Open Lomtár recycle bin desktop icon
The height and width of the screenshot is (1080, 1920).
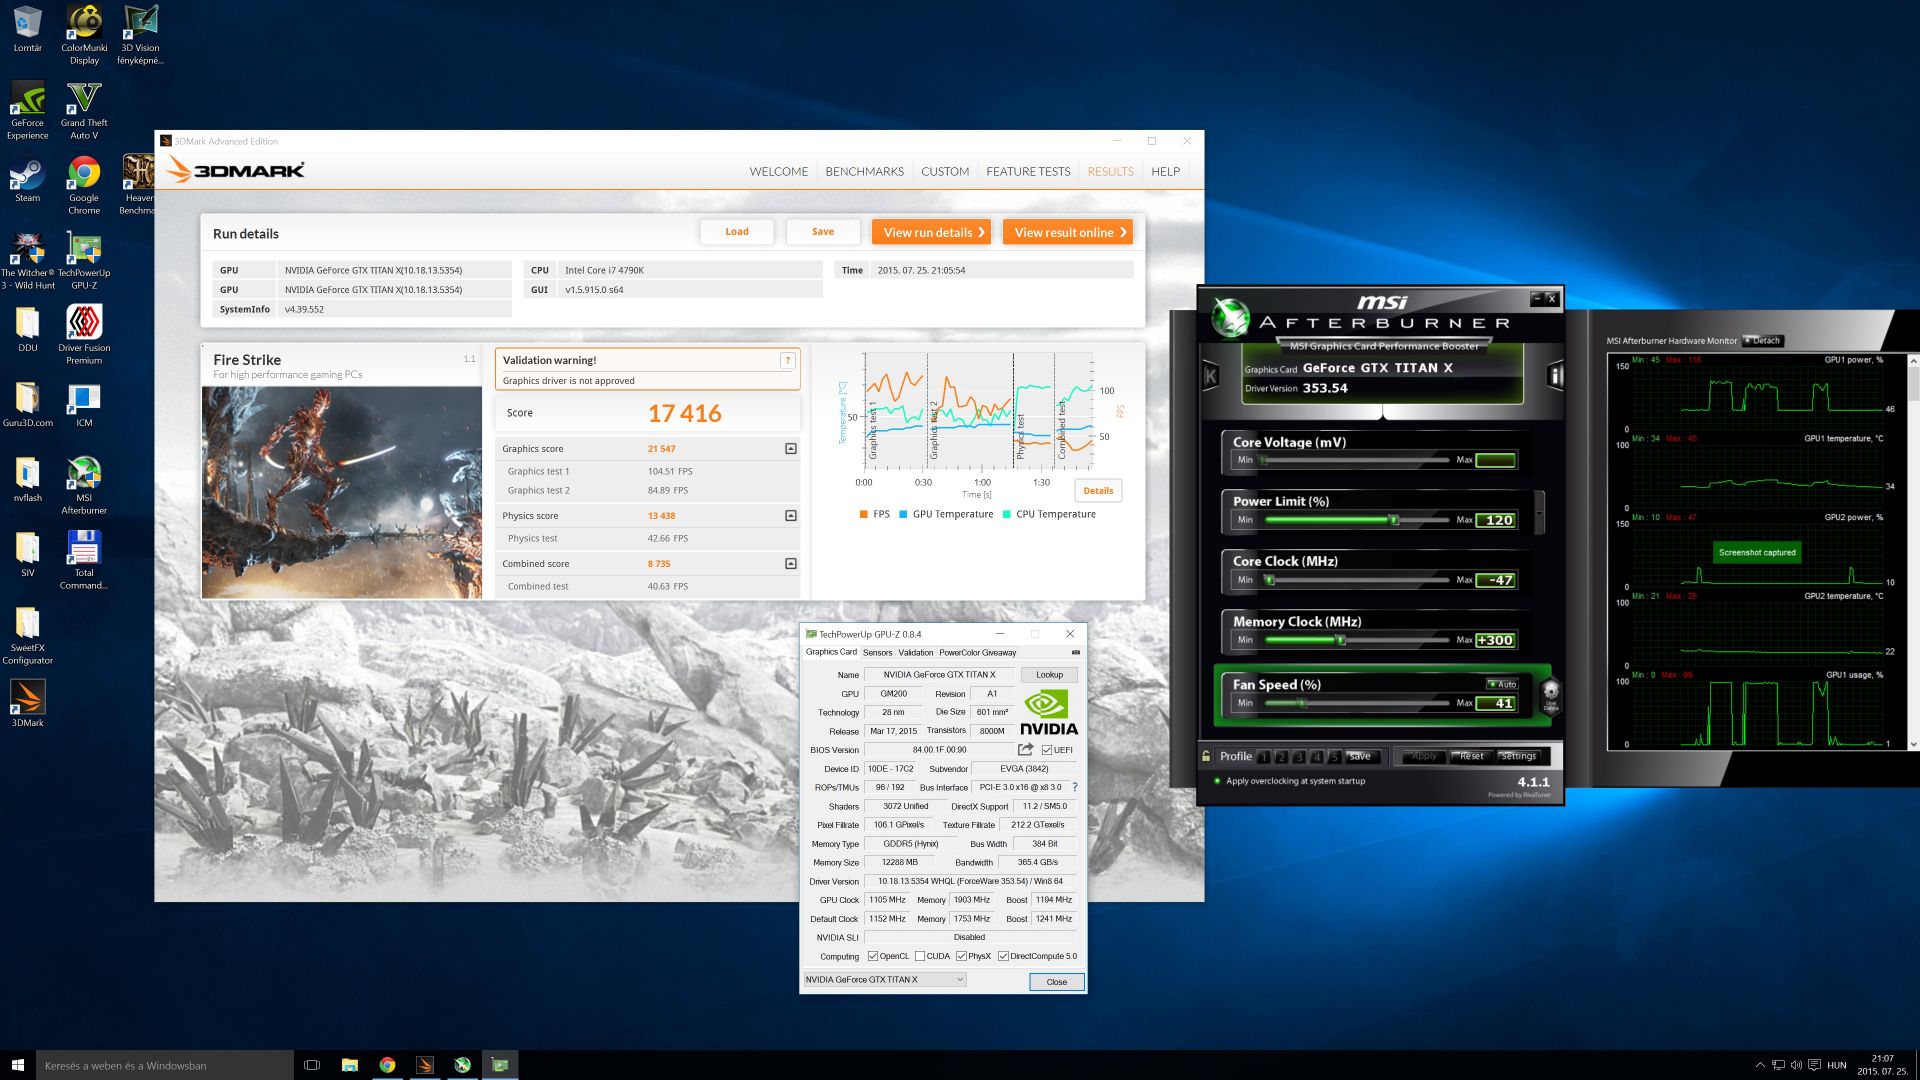(x=28, y=30)
